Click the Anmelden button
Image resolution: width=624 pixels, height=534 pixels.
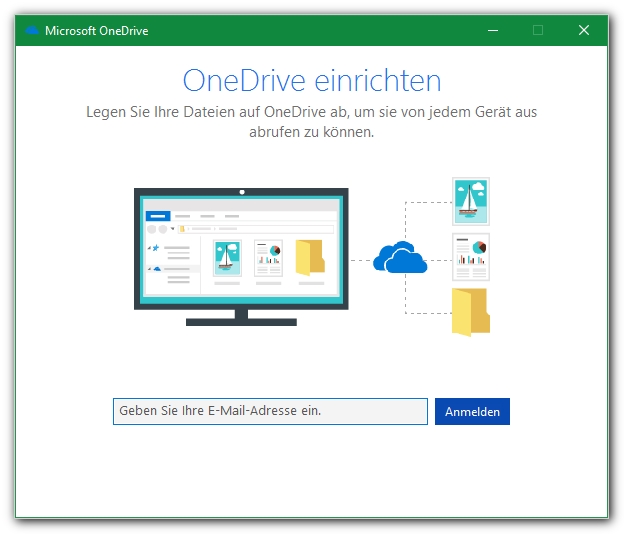[472, 411]
